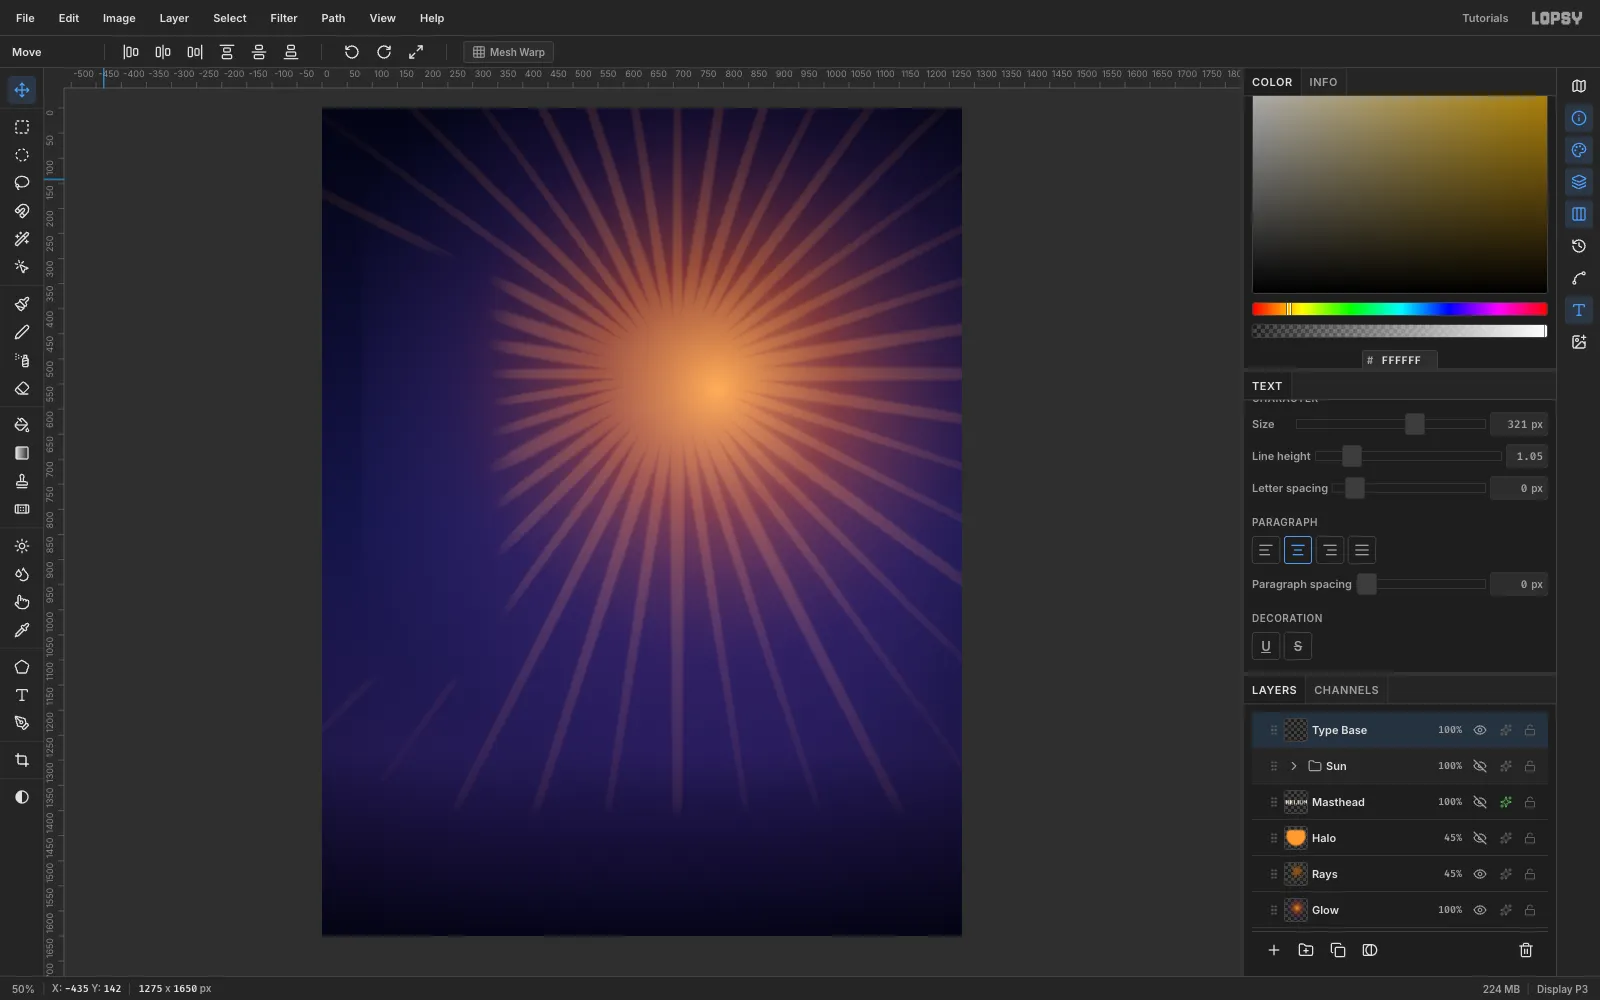
Task: Click the Undo arrow in options bar
Action: tap(352, 52)
